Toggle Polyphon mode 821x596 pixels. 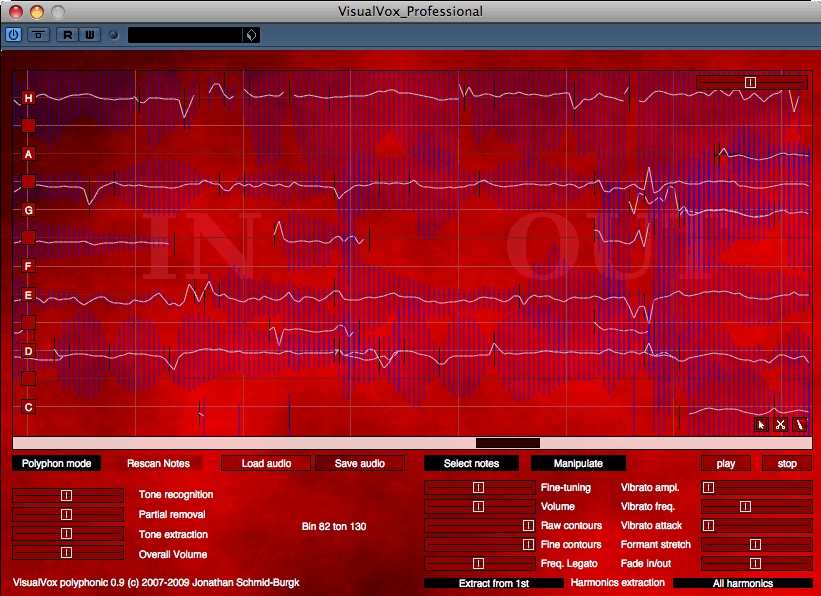(x=57, y=463)
